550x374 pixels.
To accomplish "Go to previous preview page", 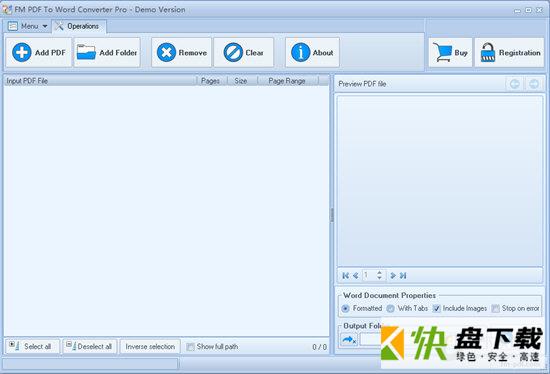I will pos(355,275).
